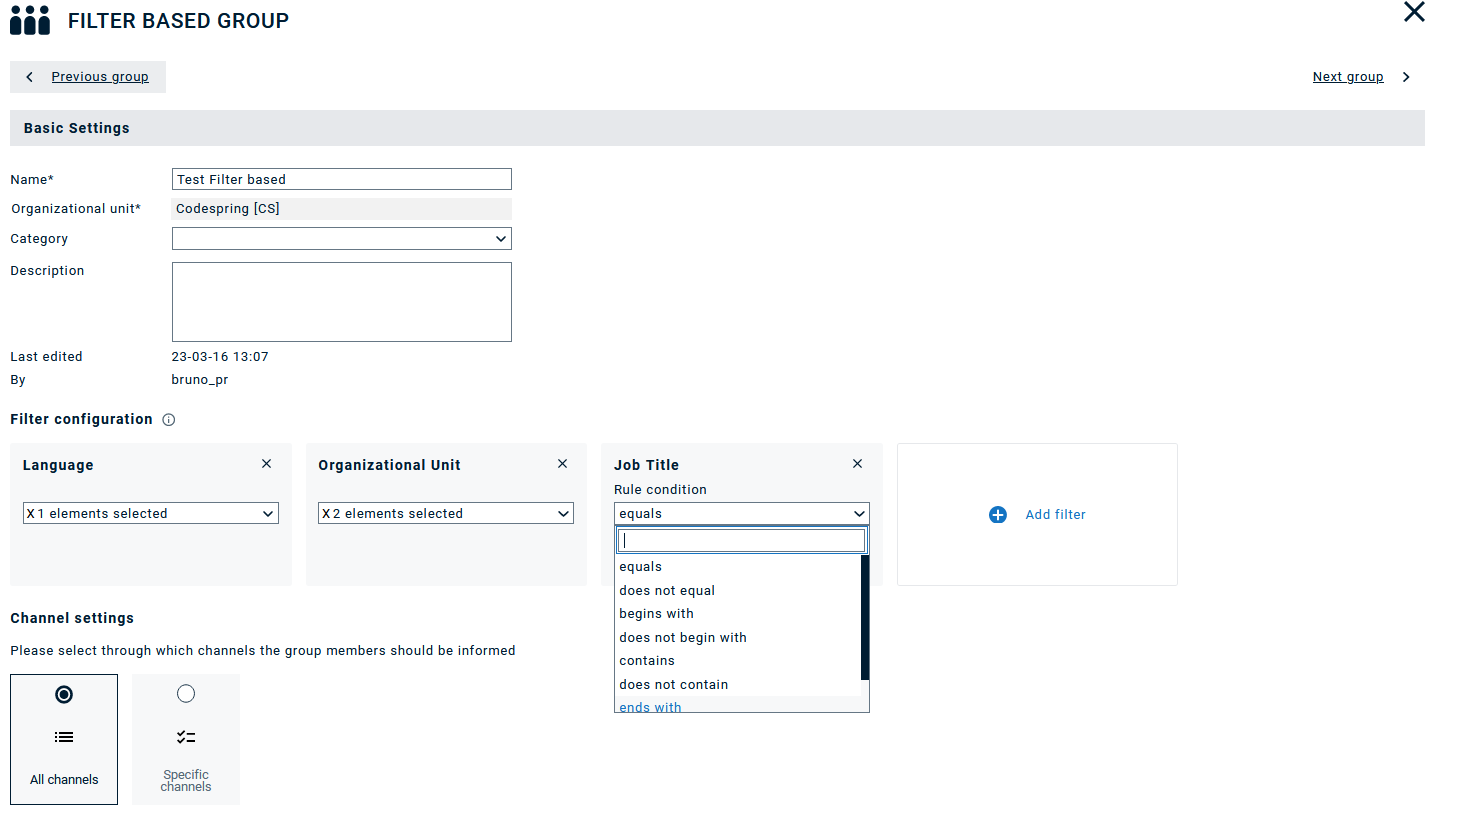Click the group people icon in header

(x=30, y=20)
